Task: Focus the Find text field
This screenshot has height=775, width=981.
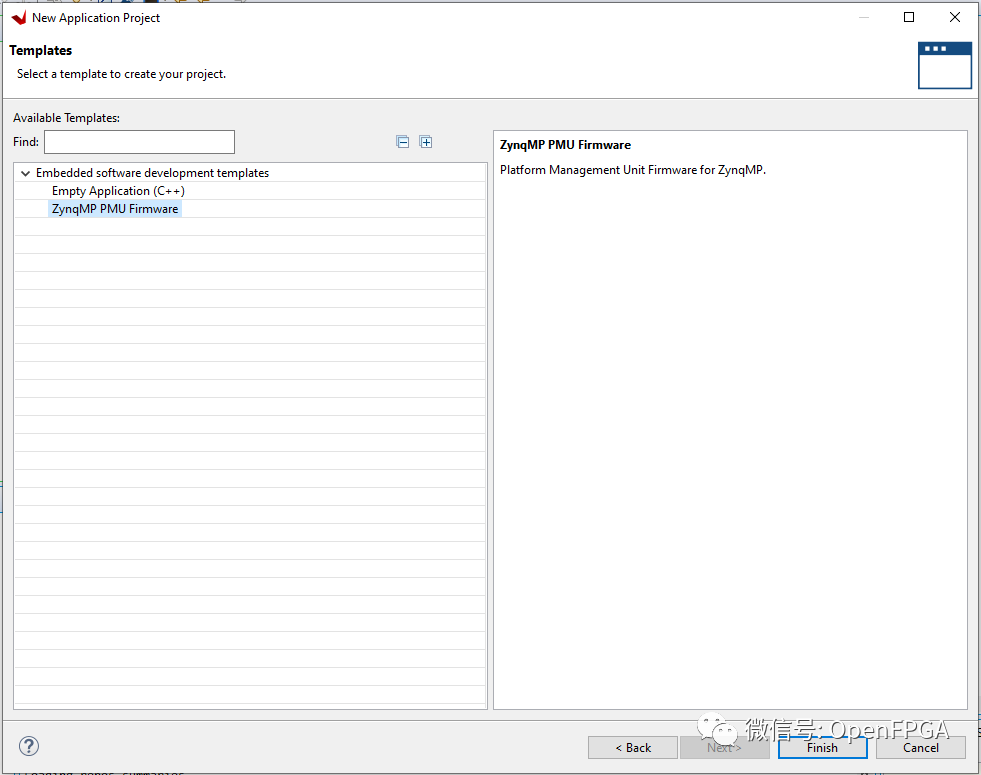Action: [x=139, y=142]
